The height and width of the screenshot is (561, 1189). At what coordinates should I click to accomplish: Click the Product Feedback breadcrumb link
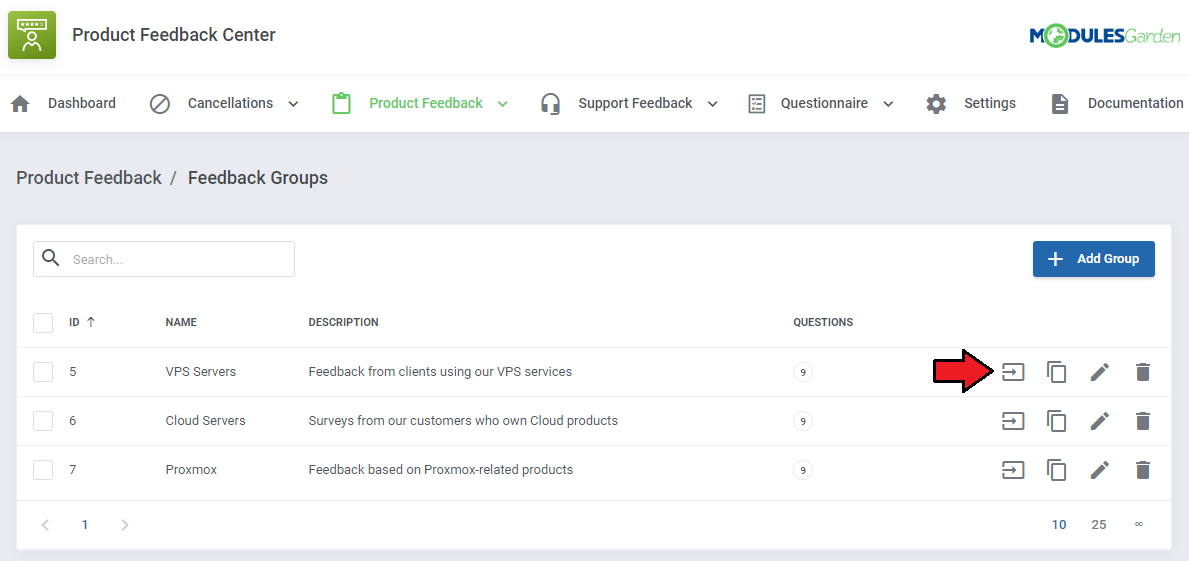(89, 177)
